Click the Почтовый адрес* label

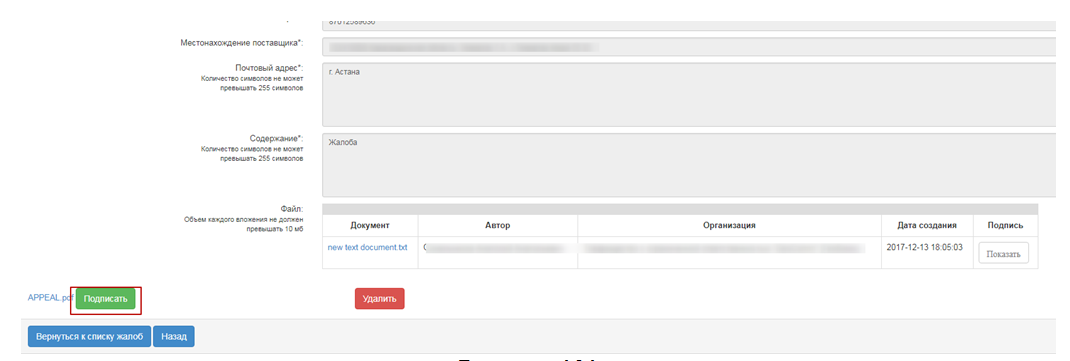coord(269,68)
